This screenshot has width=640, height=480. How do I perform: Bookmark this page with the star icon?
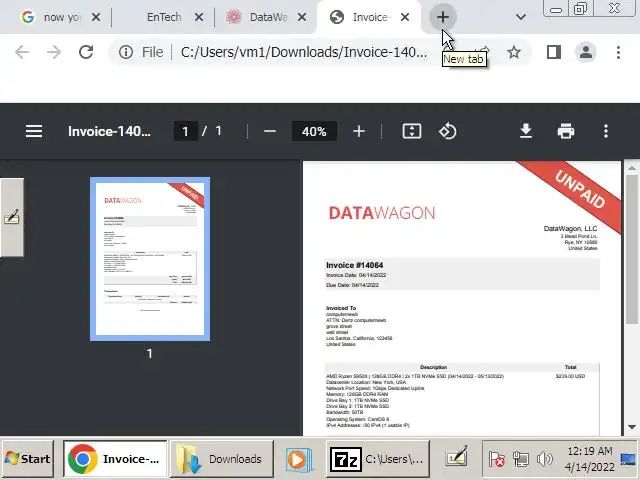click(x=514, y=52)
